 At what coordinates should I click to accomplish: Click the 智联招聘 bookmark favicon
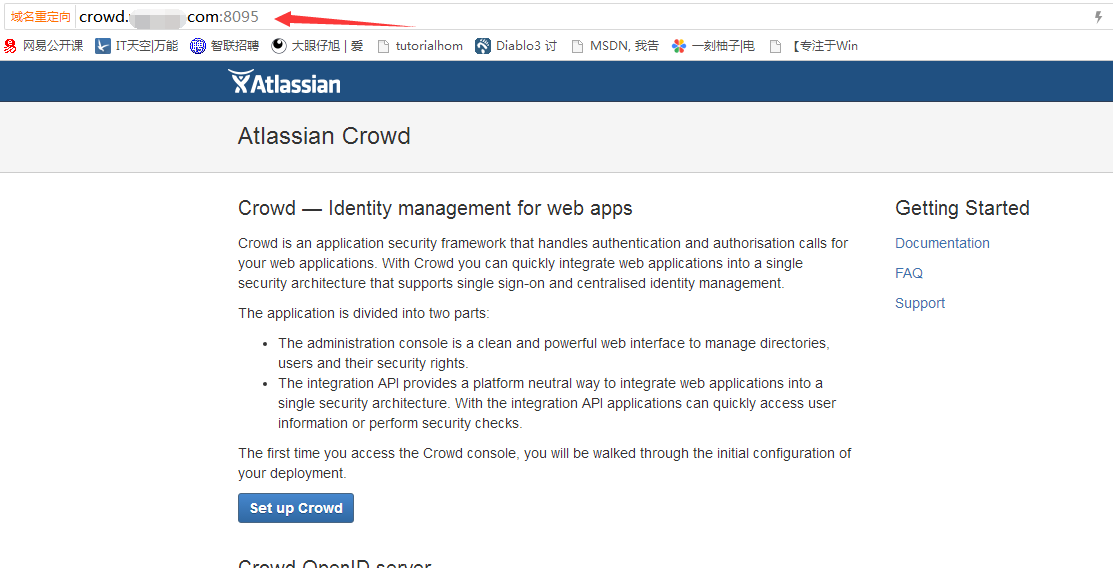197,46
